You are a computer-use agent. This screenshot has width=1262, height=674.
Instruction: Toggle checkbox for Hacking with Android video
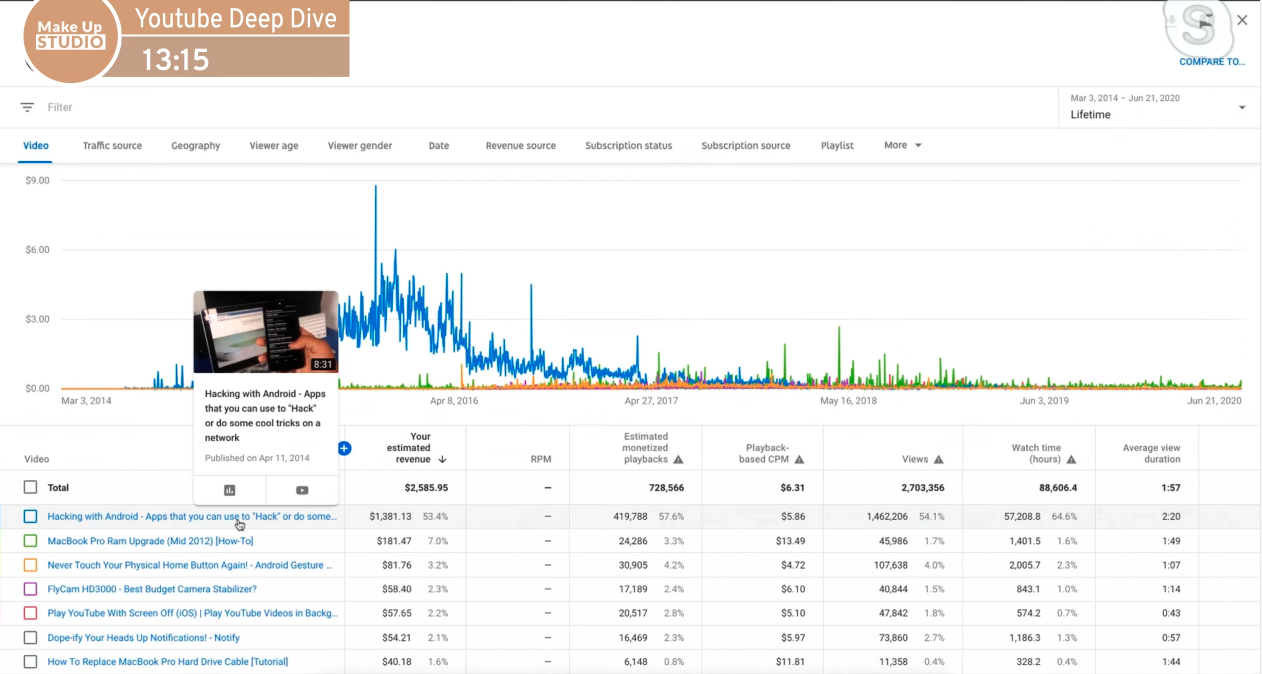coord(30,516)
